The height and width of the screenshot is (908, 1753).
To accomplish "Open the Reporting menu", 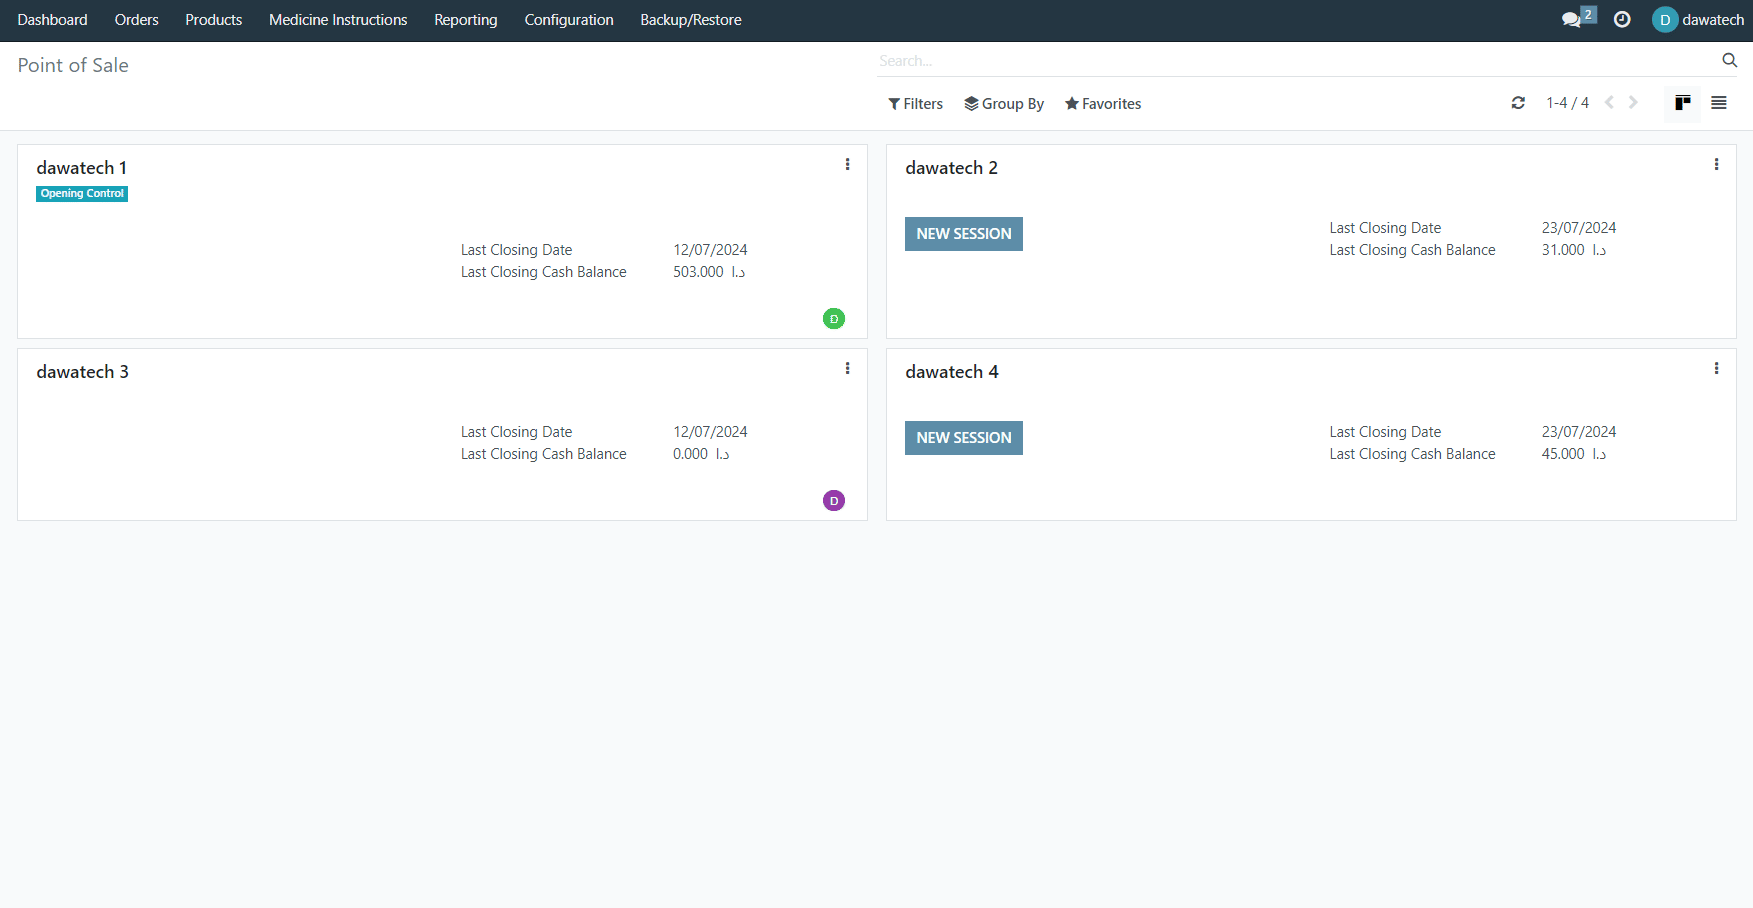I will point(465,20).
